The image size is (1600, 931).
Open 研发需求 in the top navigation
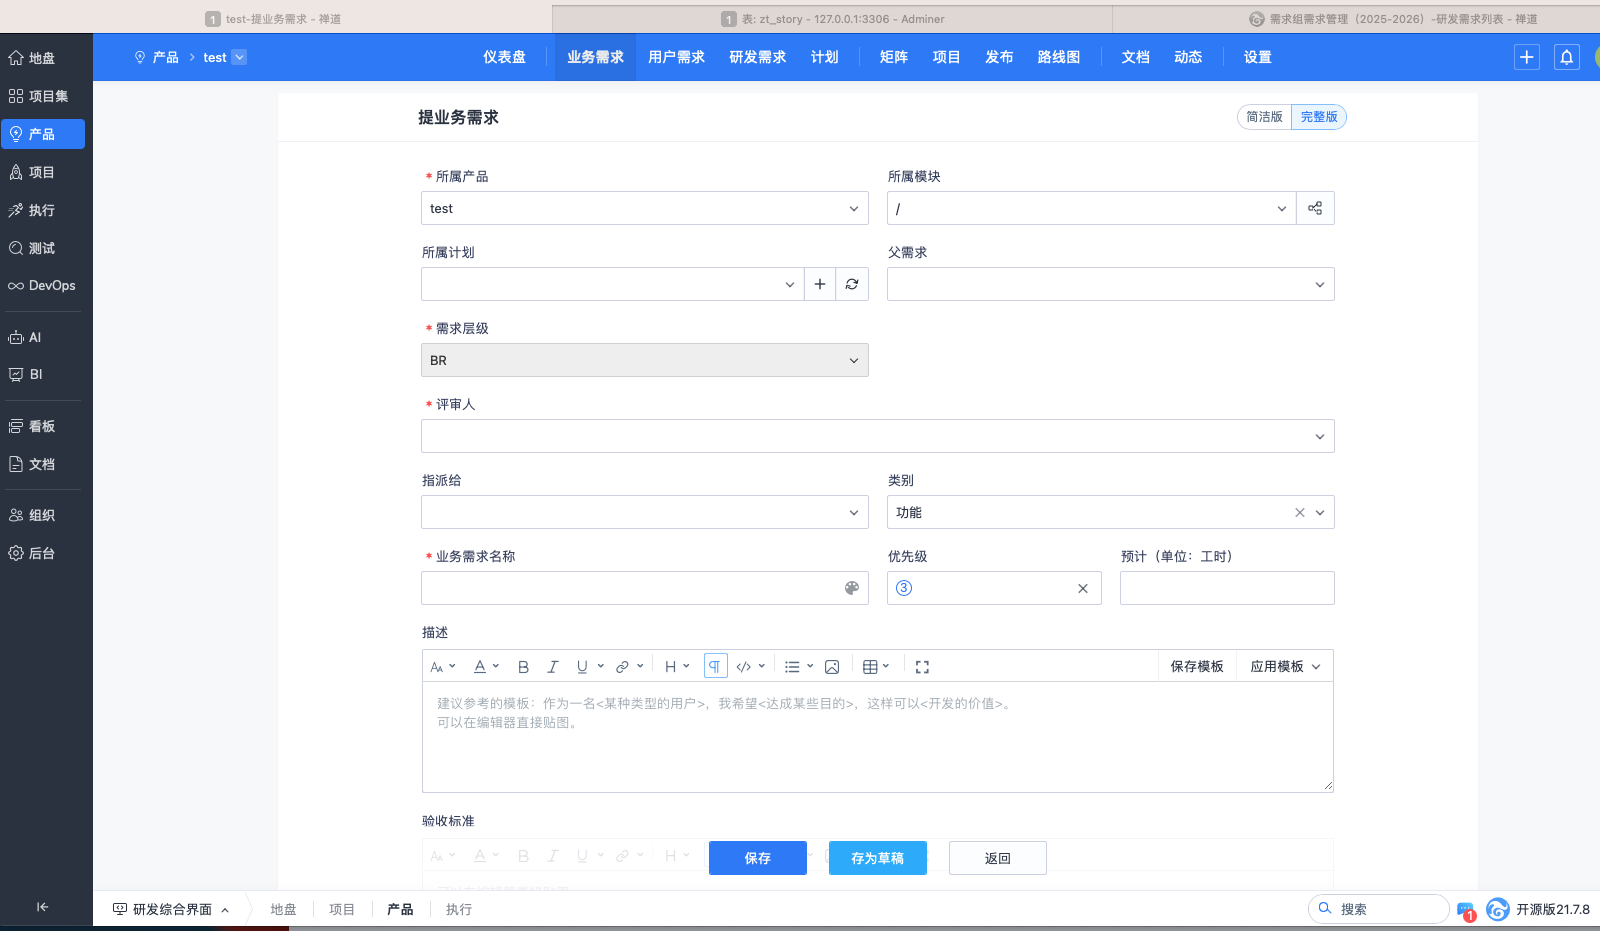758,57
